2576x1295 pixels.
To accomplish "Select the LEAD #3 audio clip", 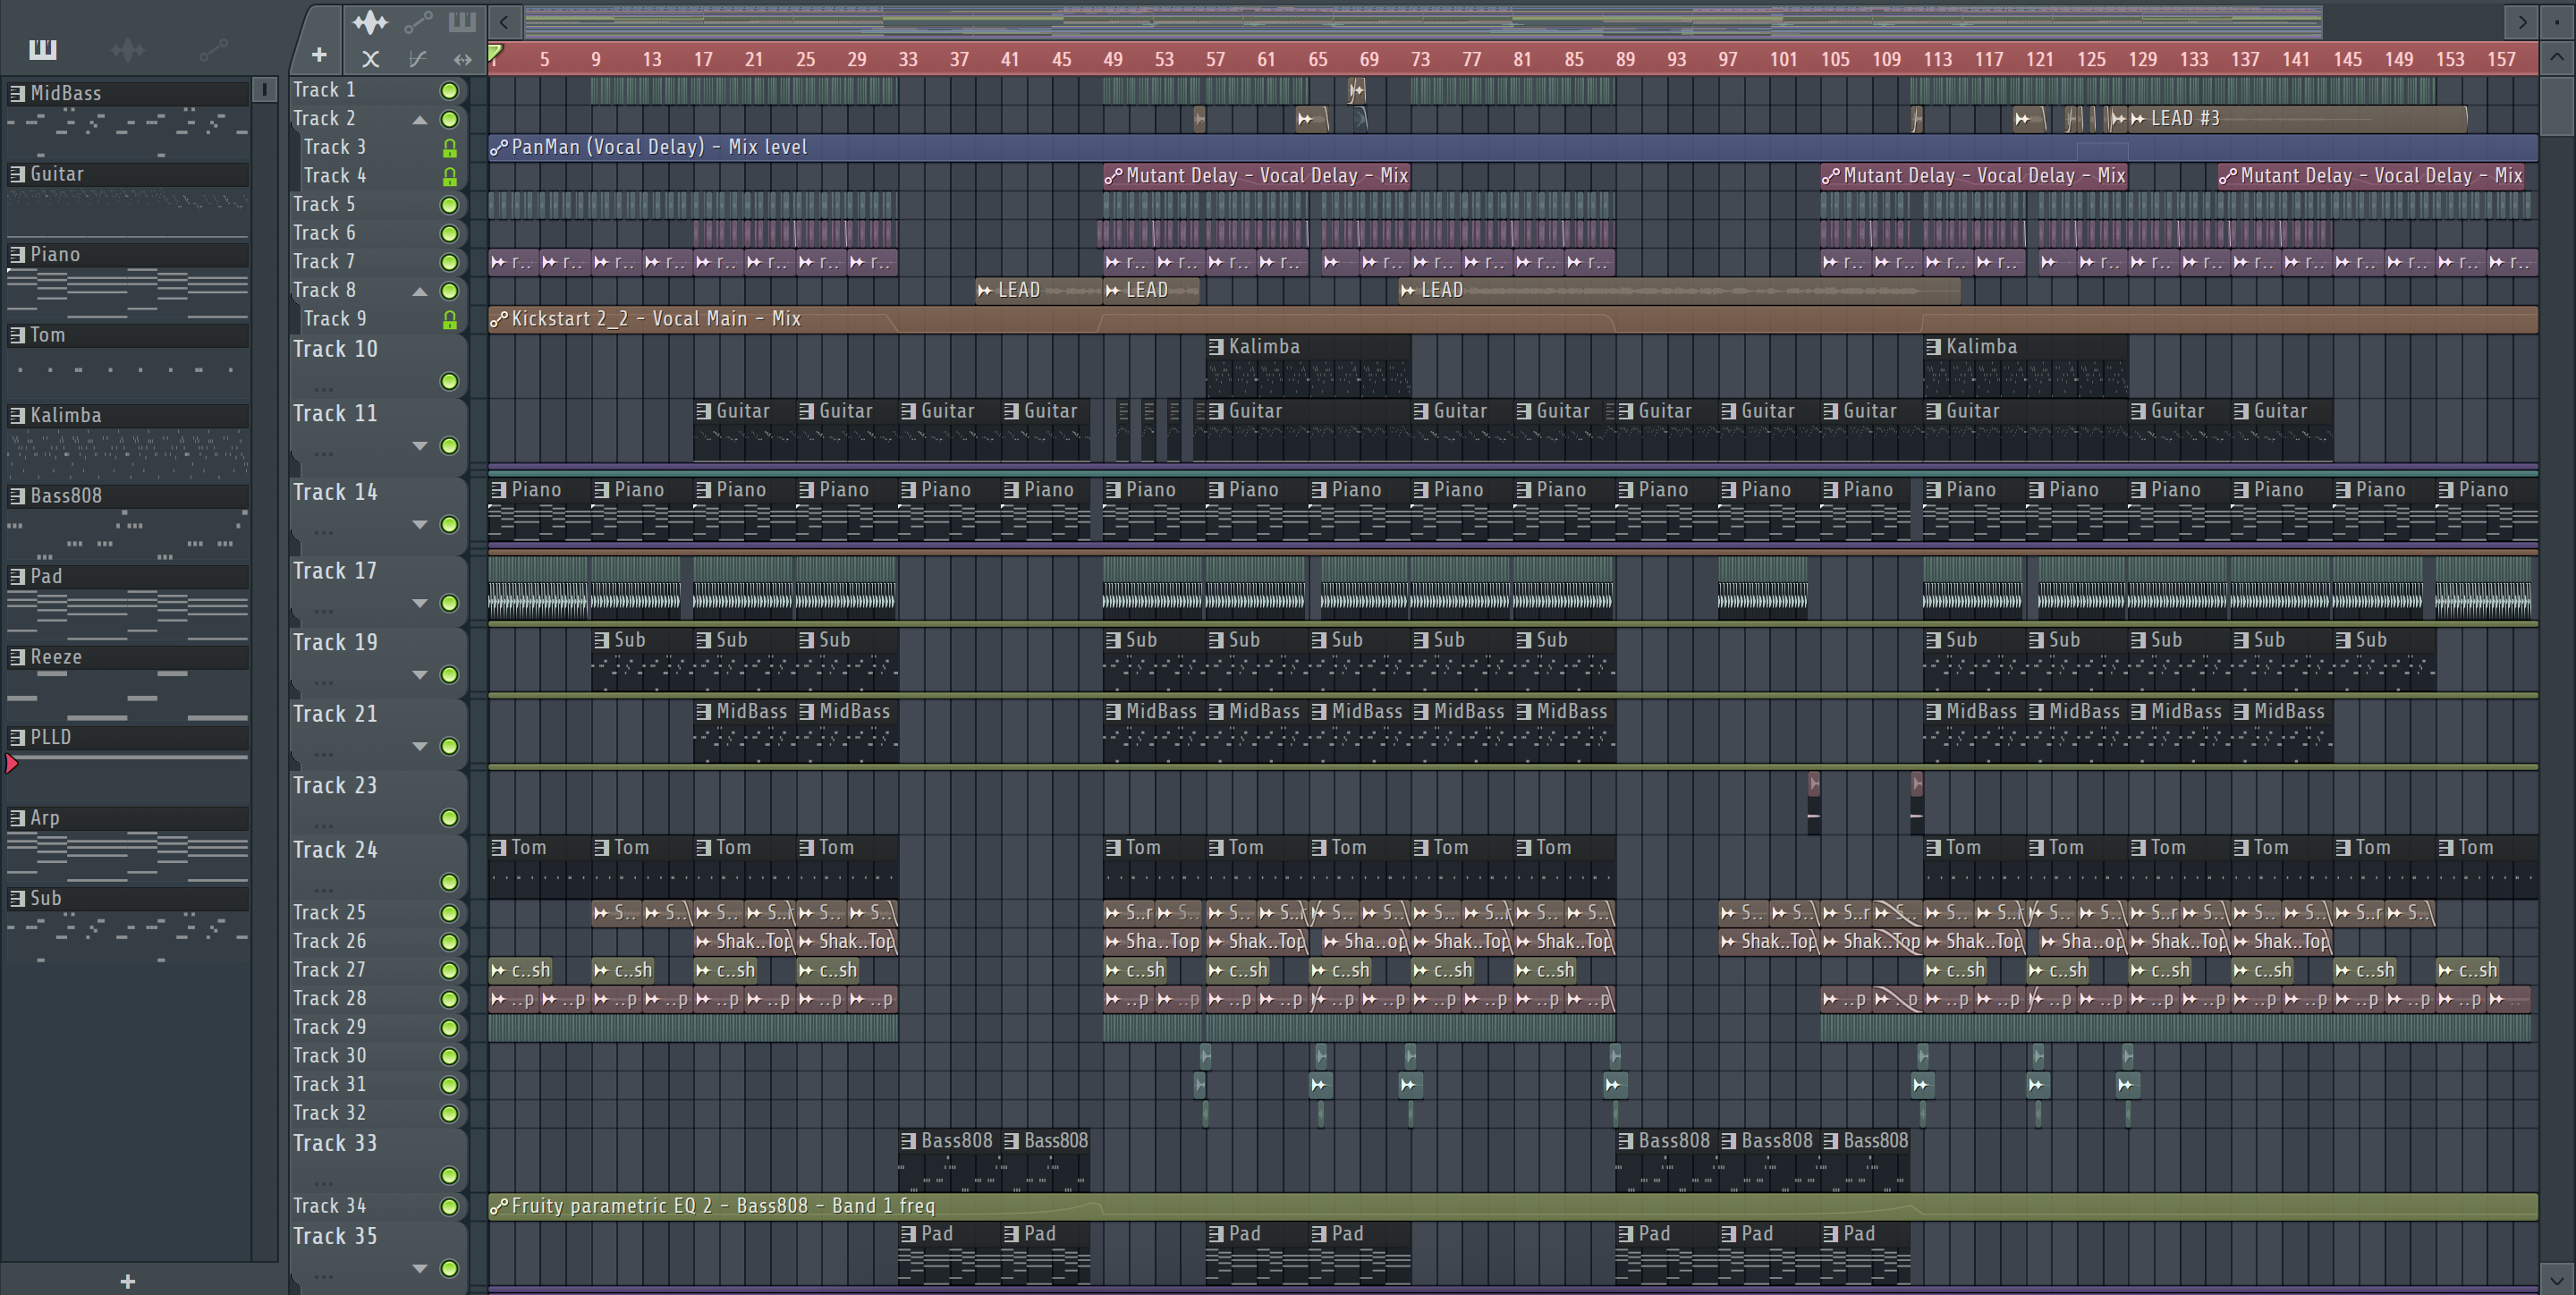I will [x=2298, y=119].
